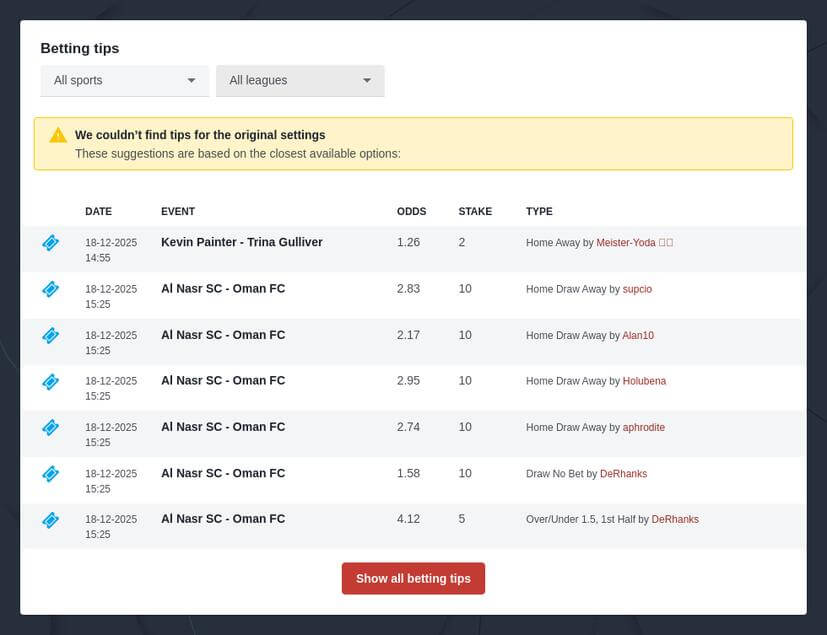Expand the All leagues dropdown
Viewport: 827px width, 635px height.
click(299, 80)
